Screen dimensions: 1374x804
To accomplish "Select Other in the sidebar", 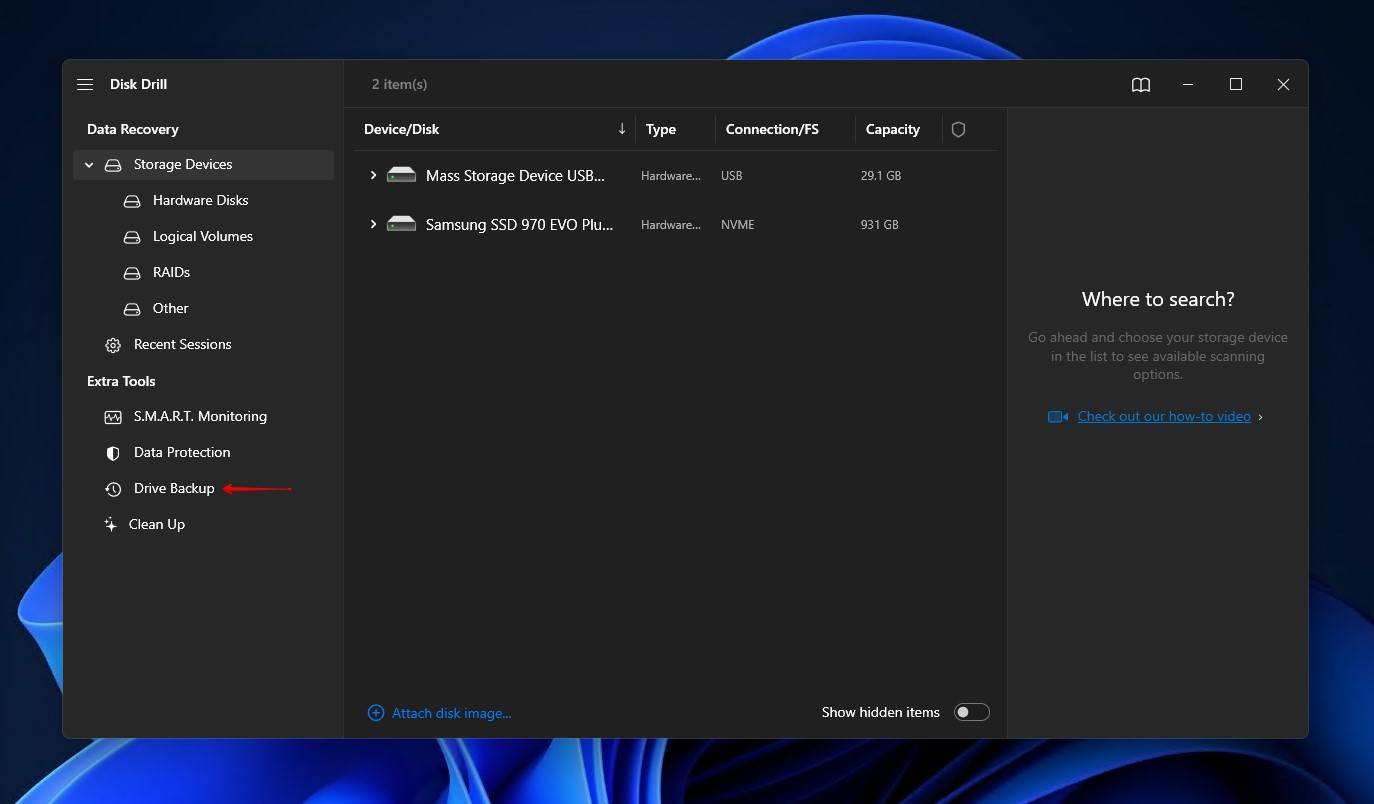I will (170, 308).
